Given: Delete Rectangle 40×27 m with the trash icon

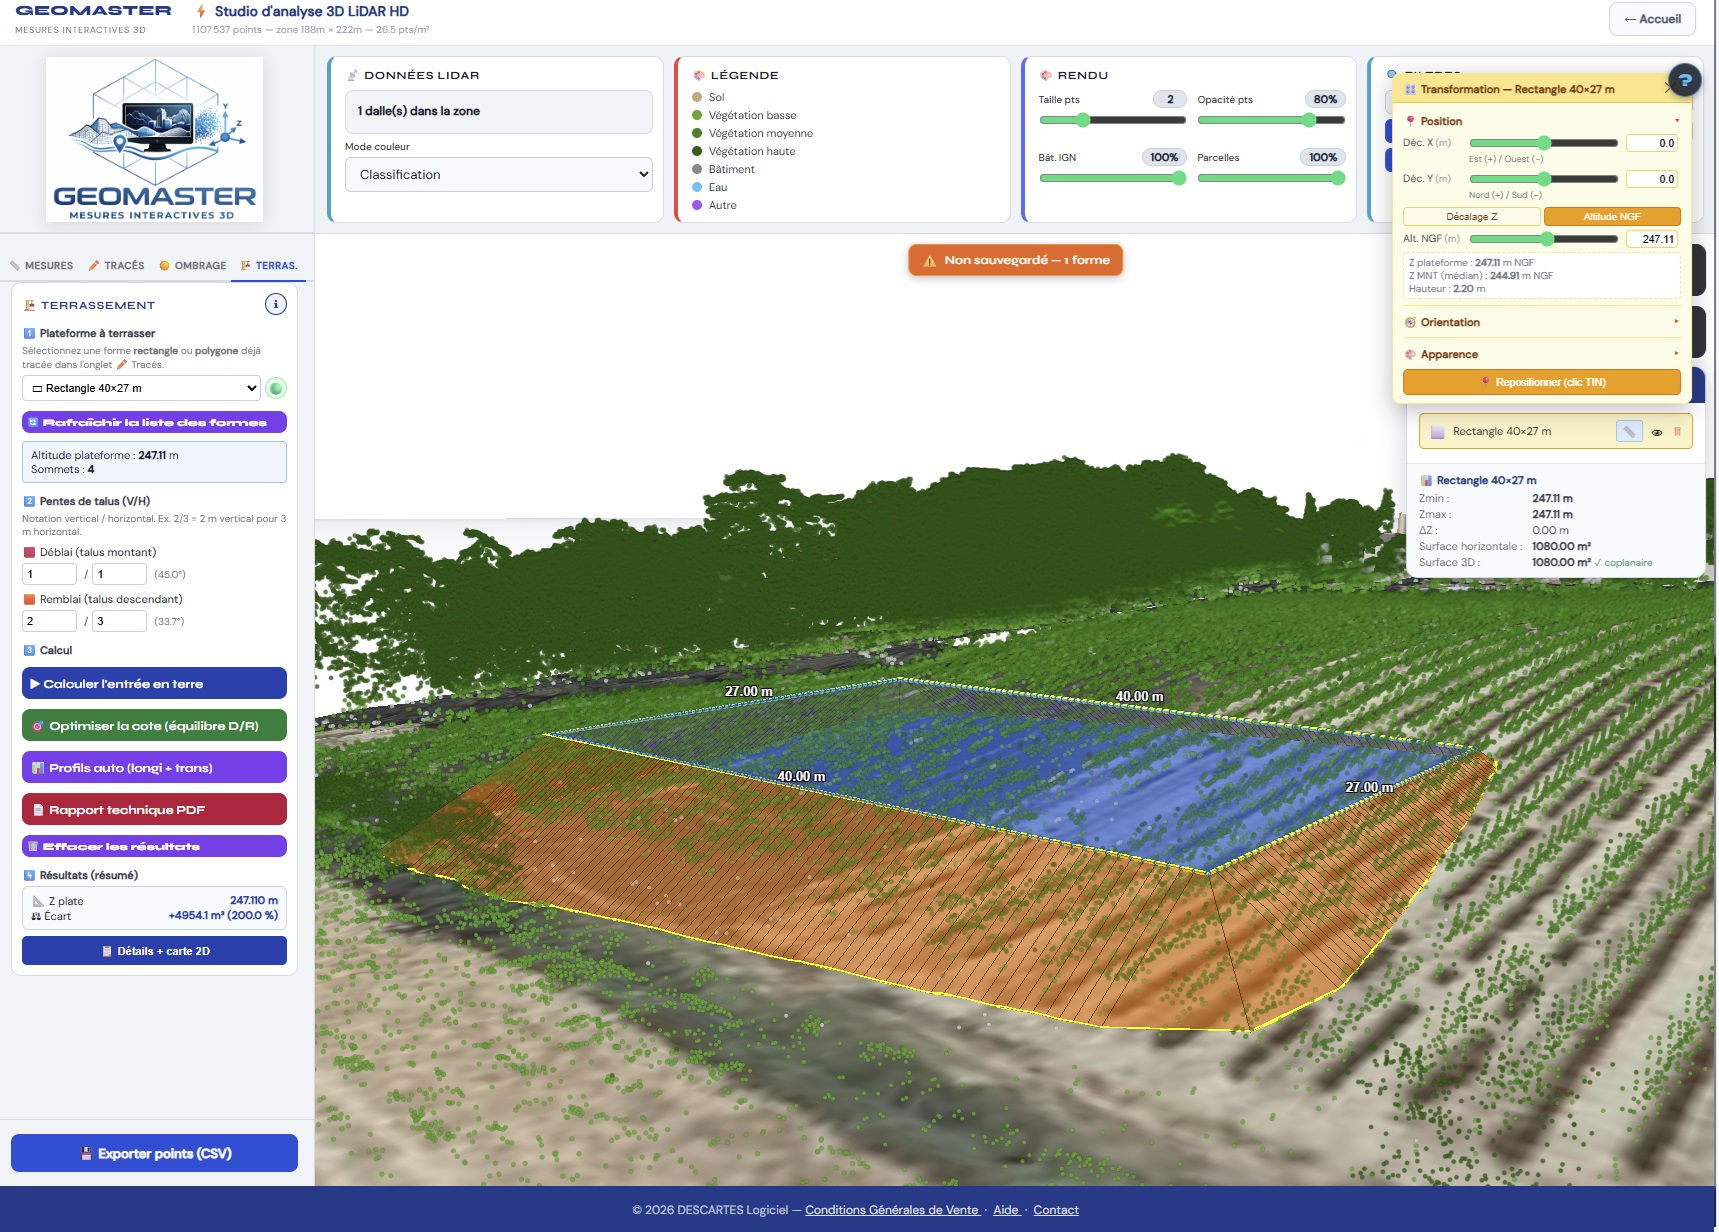Looking at the screenshot, I should pos(1677,432).
